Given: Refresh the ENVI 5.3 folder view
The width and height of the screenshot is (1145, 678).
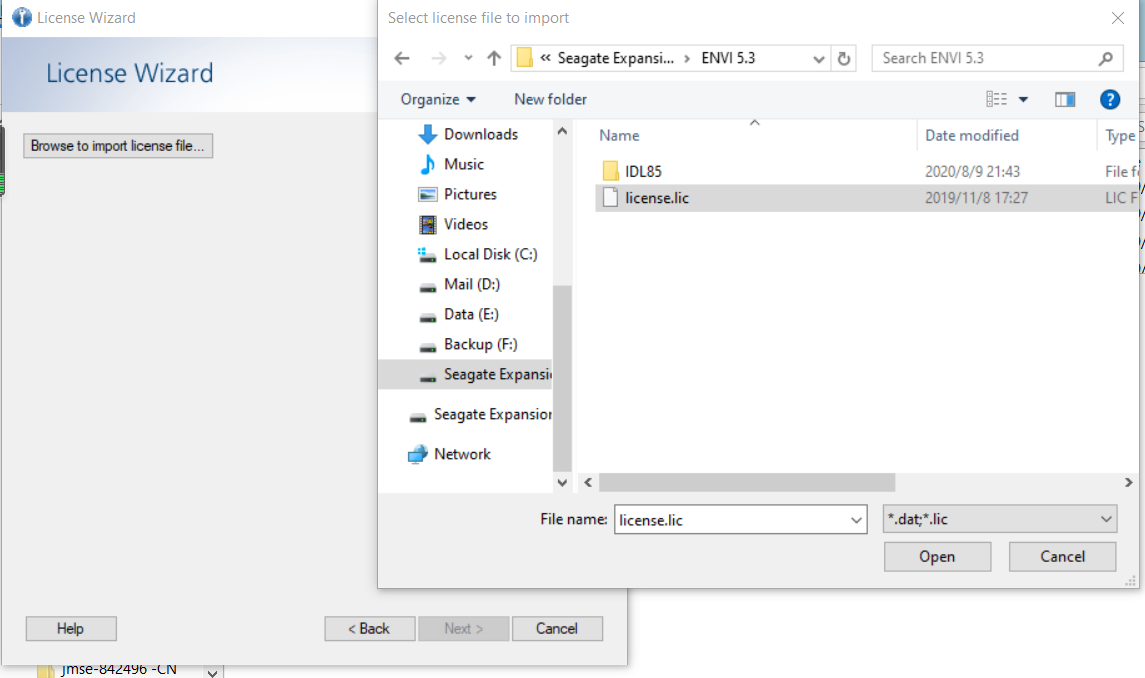Looking at the screenshot, I should click(844, 58).
